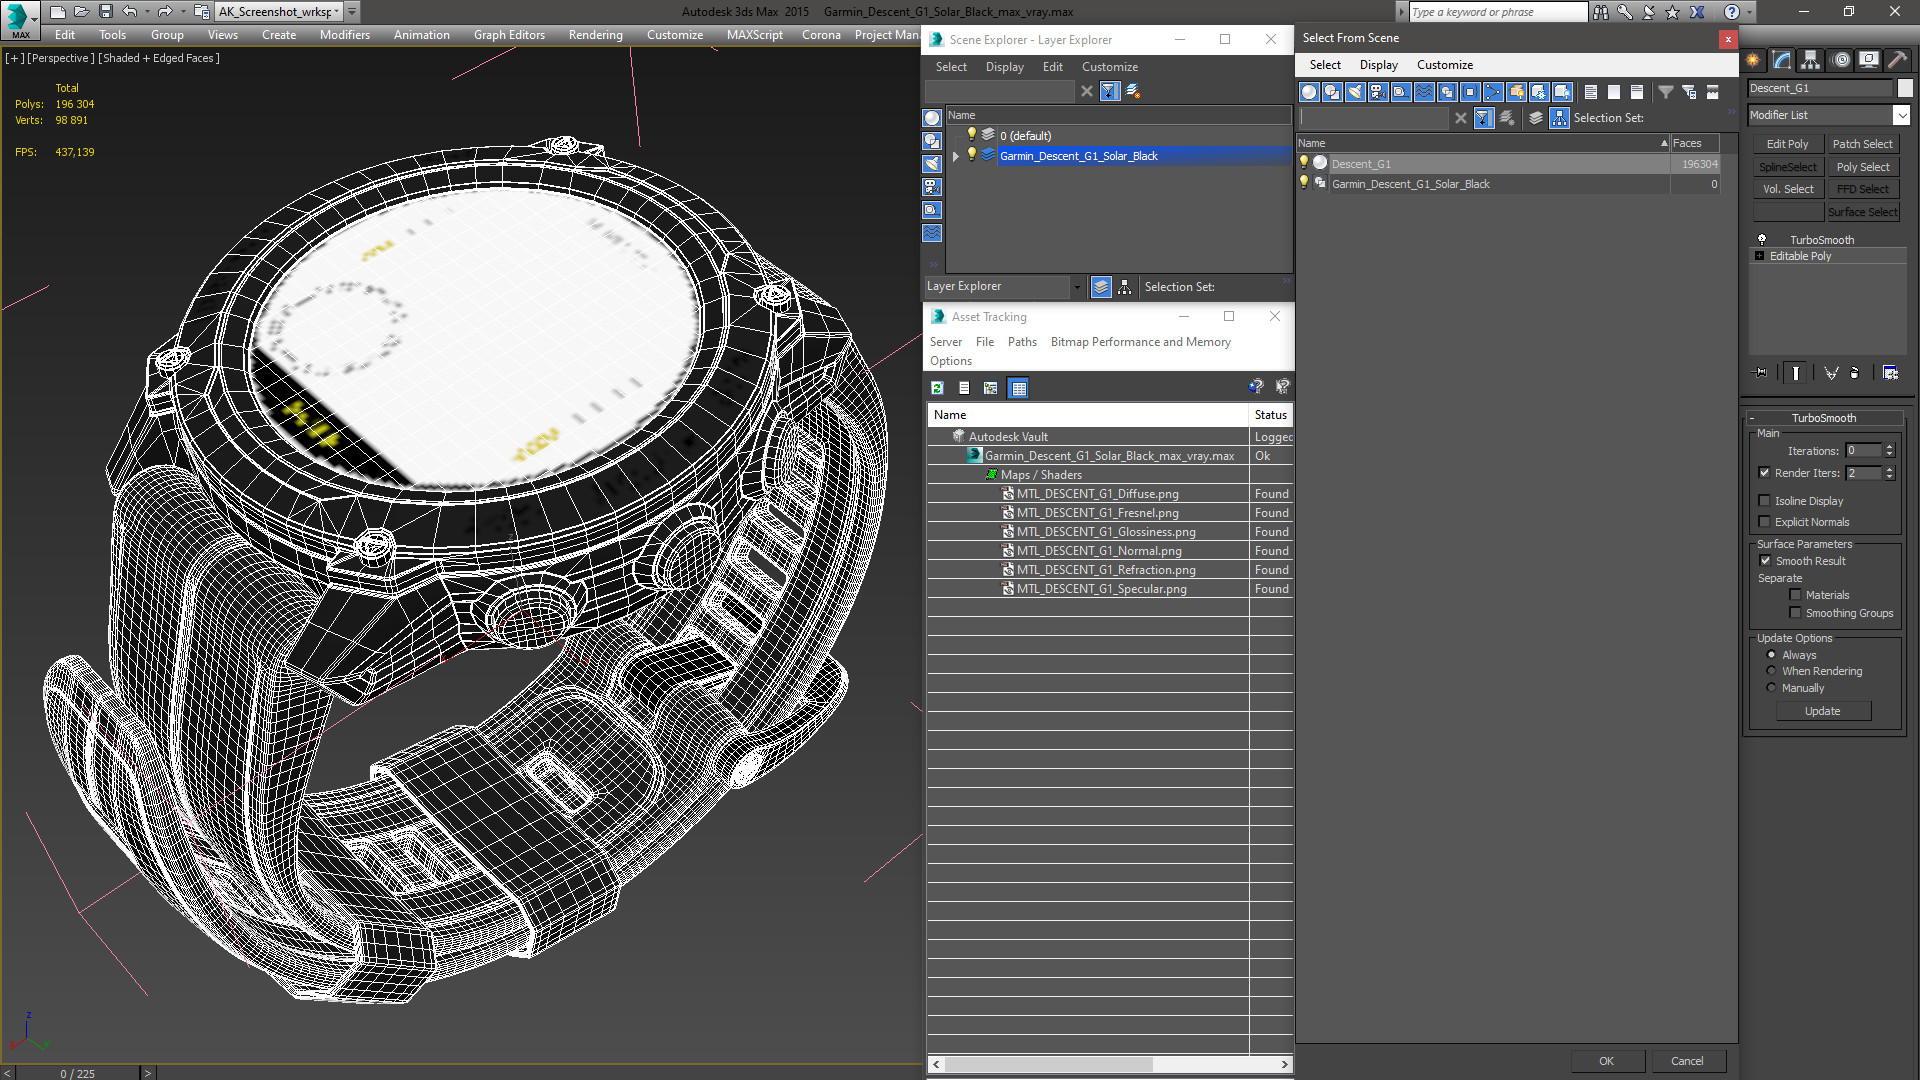Open the Motion command panel tab
1920x1080 pixels.
[1841, 60]
